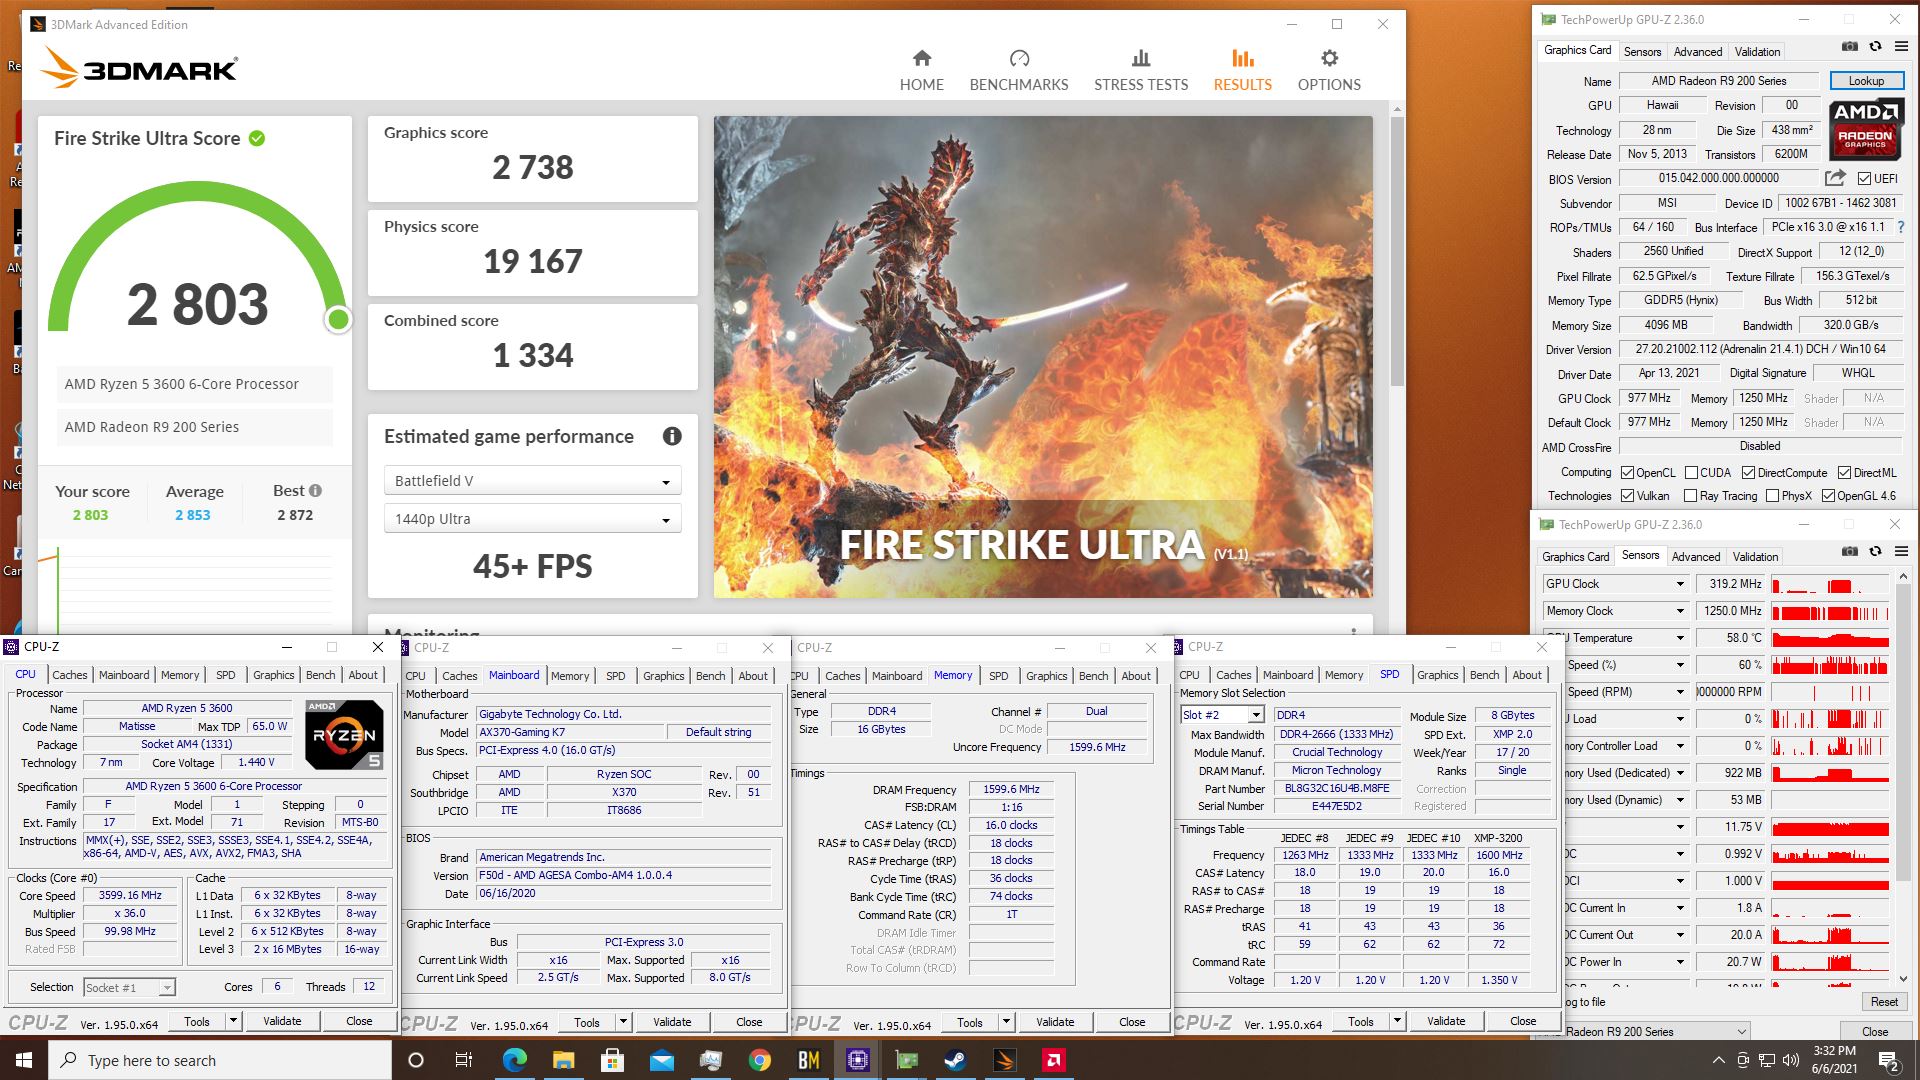Open the GPU-Z hamburger menu in the top window
Screen dimensions: 1920x1080
click(1901, 46)
